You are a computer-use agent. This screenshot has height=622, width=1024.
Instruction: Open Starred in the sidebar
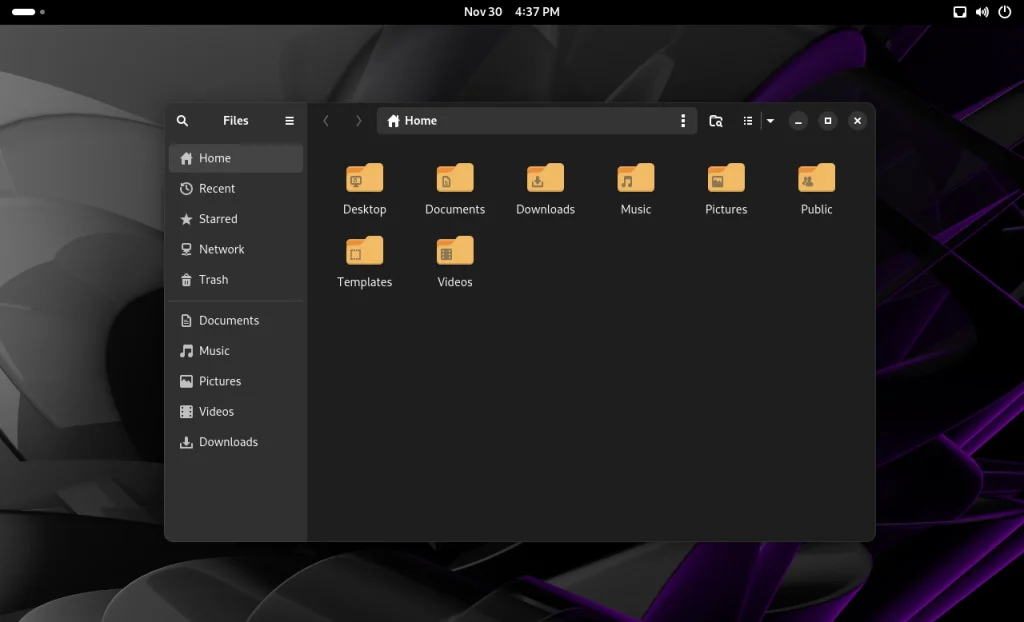click(x=217, y=219)
